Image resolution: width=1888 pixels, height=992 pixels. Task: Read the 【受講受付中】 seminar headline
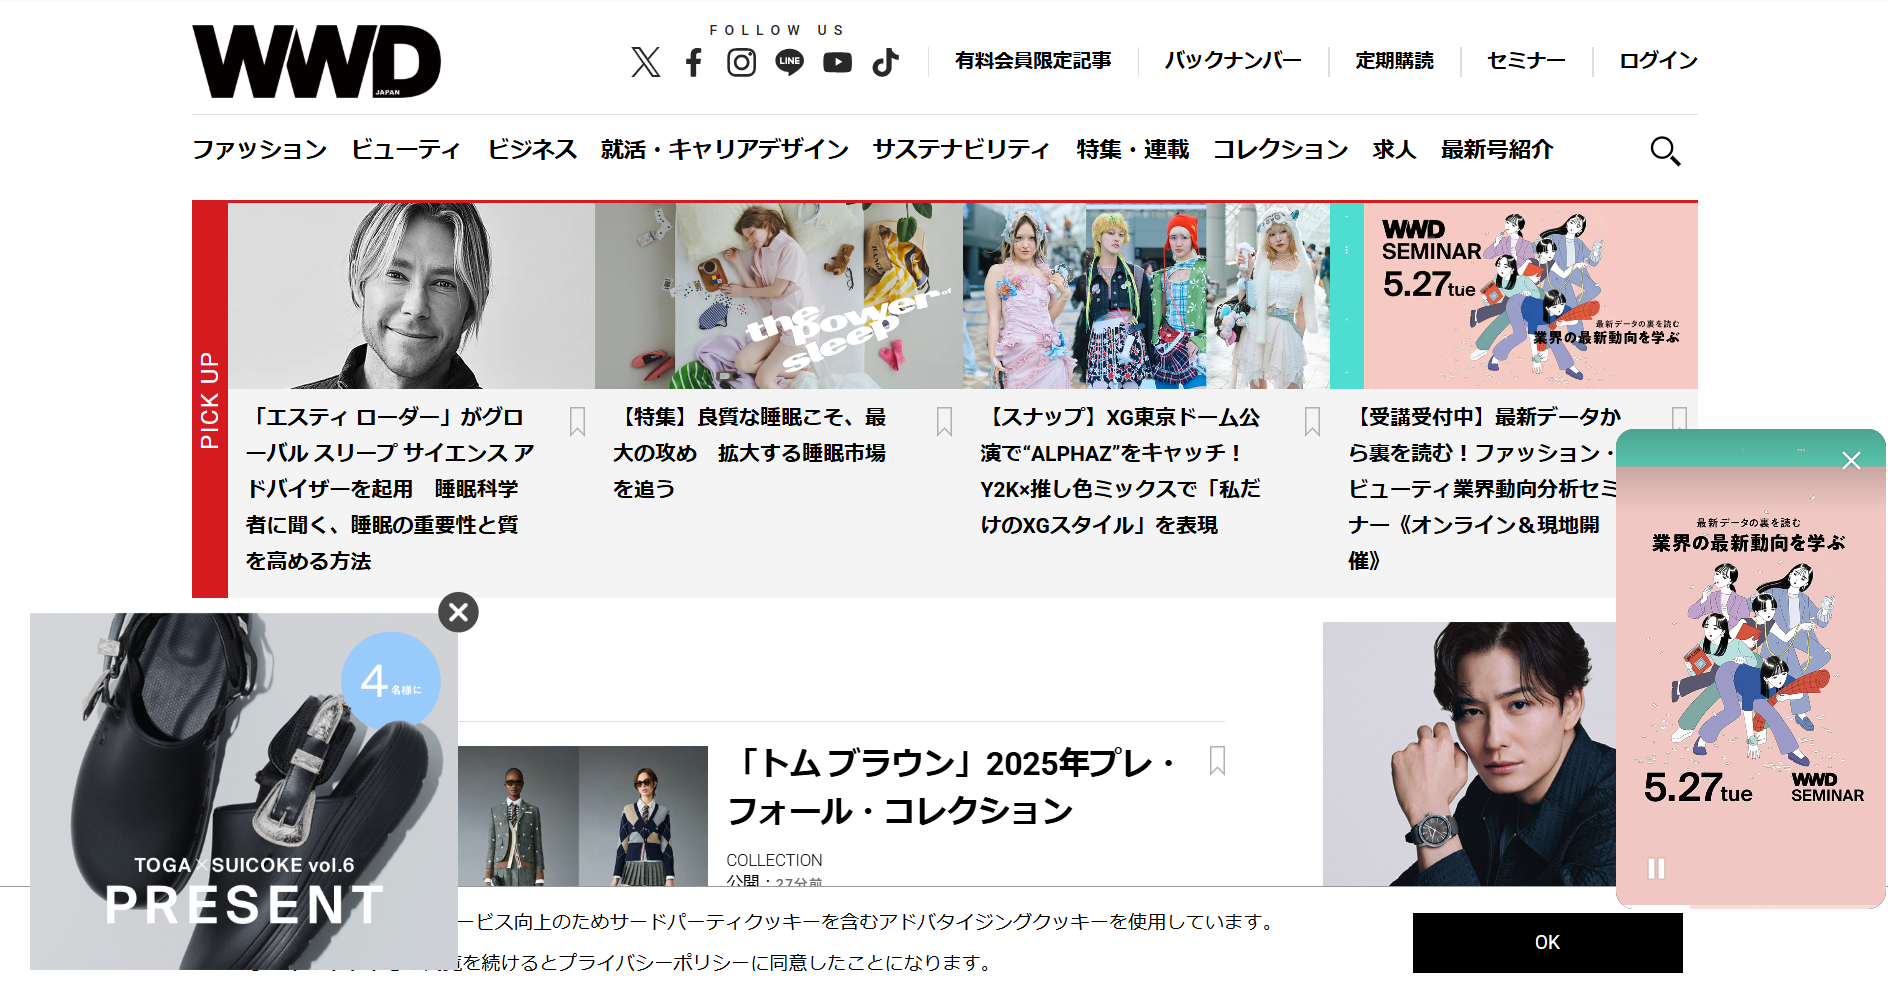click(x=1482, y=489)
